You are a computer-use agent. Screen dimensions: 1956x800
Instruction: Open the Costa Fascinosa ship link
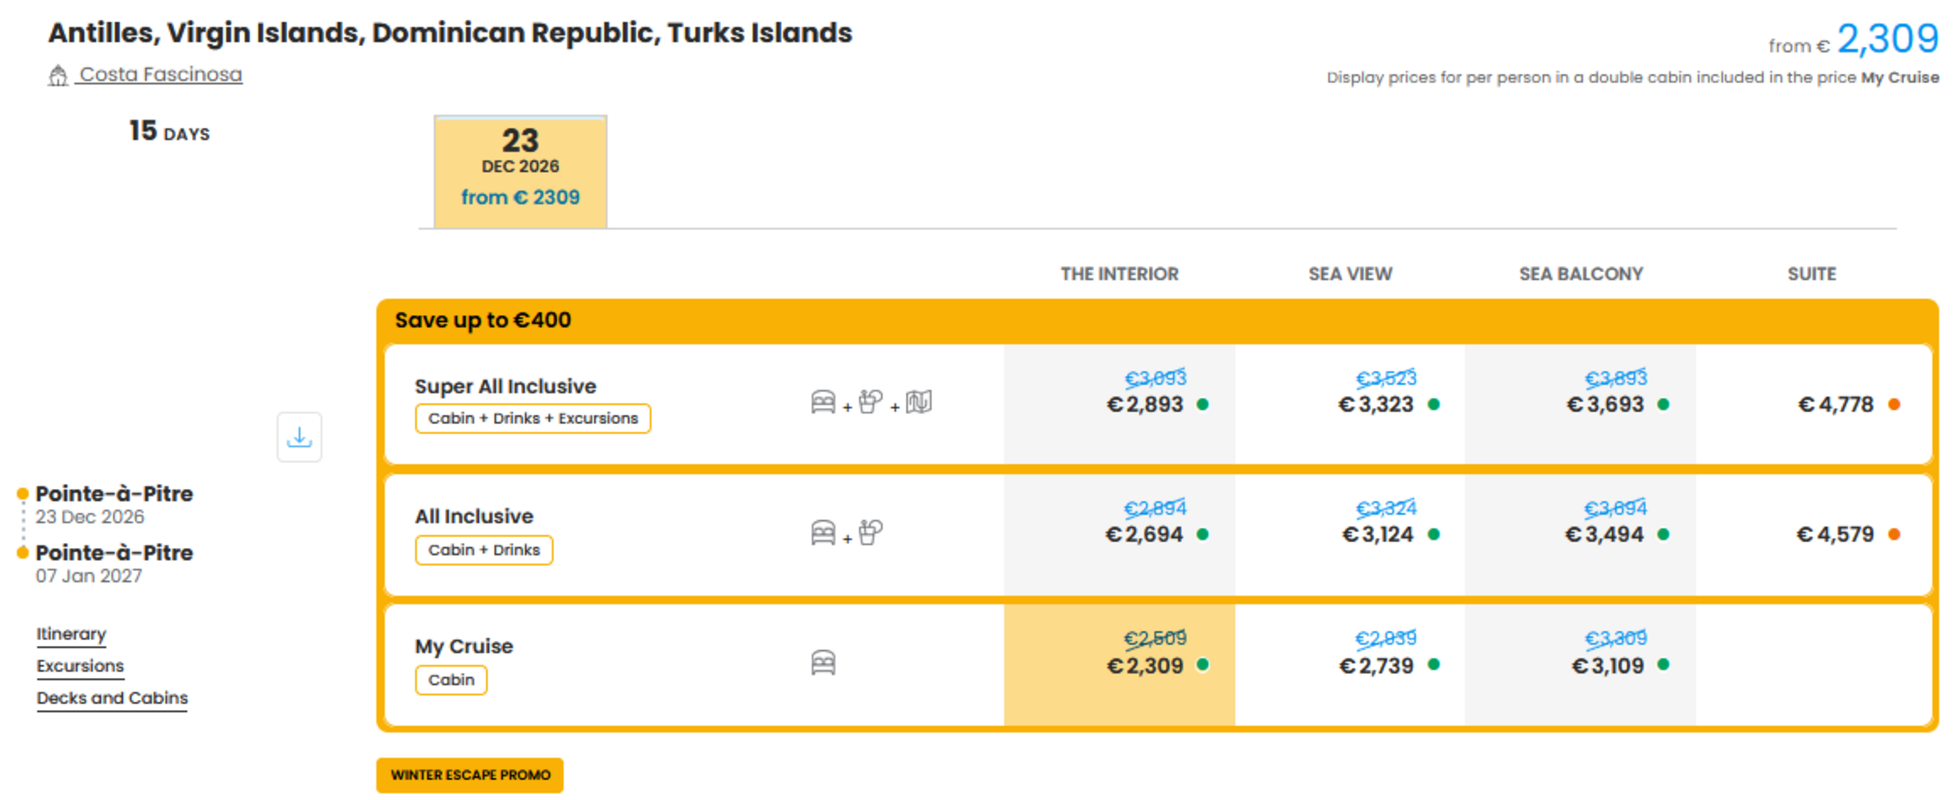(x=161, y=74)
